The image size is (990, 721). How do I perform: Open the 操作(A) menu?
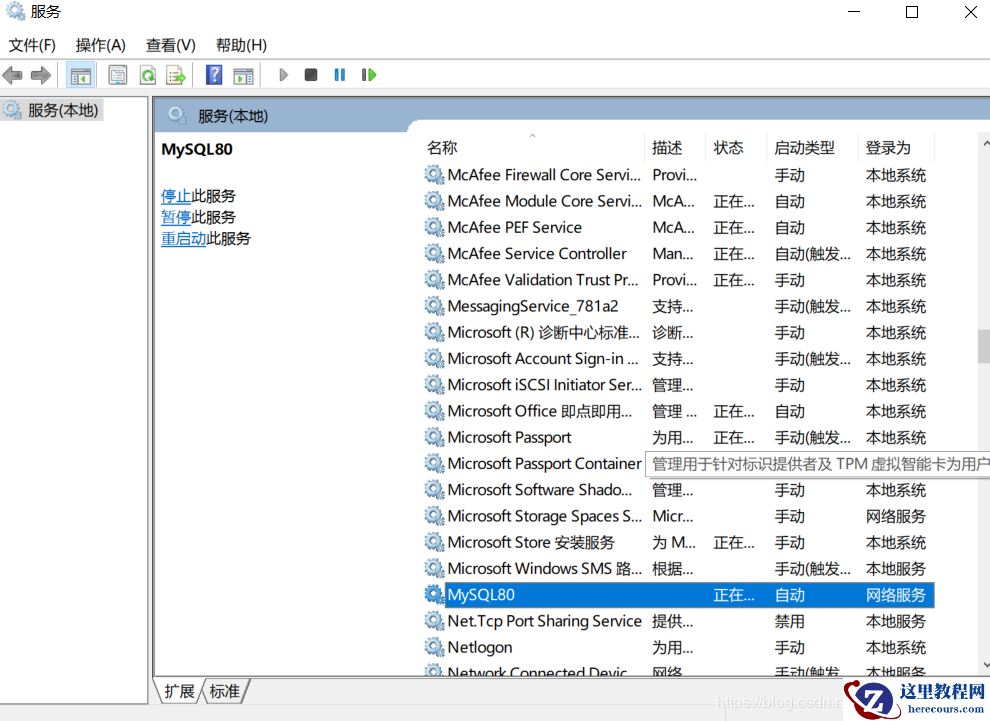[x=100, y=45]
